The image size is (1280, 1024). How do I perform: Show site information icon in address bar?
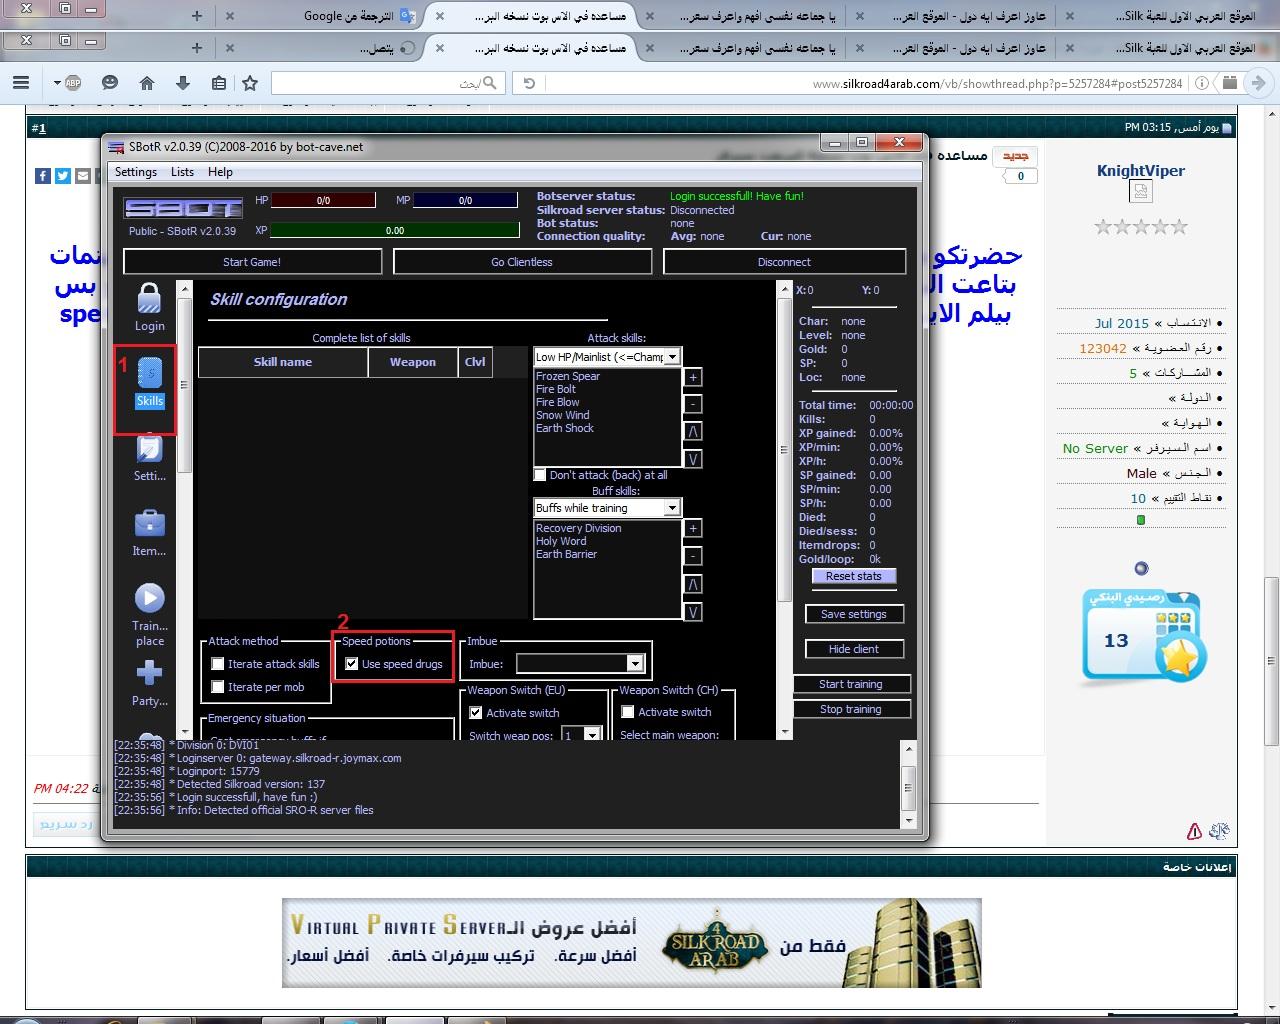click(1202, 83)
